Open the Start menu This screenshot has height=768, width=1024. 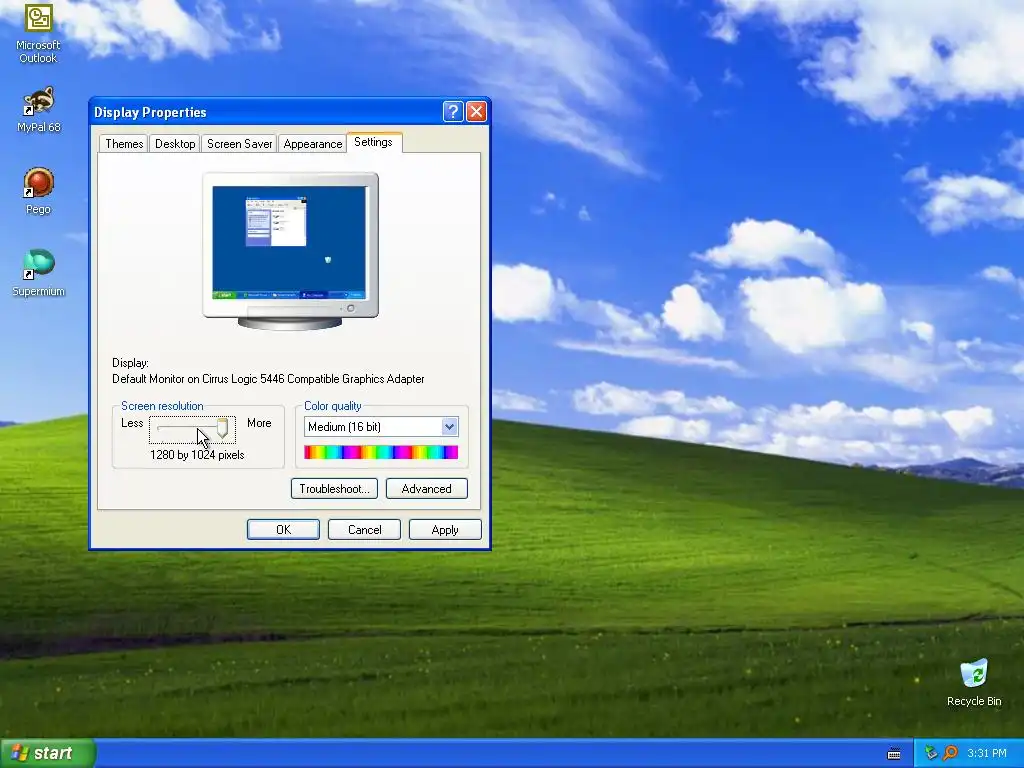[x=47, y=753]
